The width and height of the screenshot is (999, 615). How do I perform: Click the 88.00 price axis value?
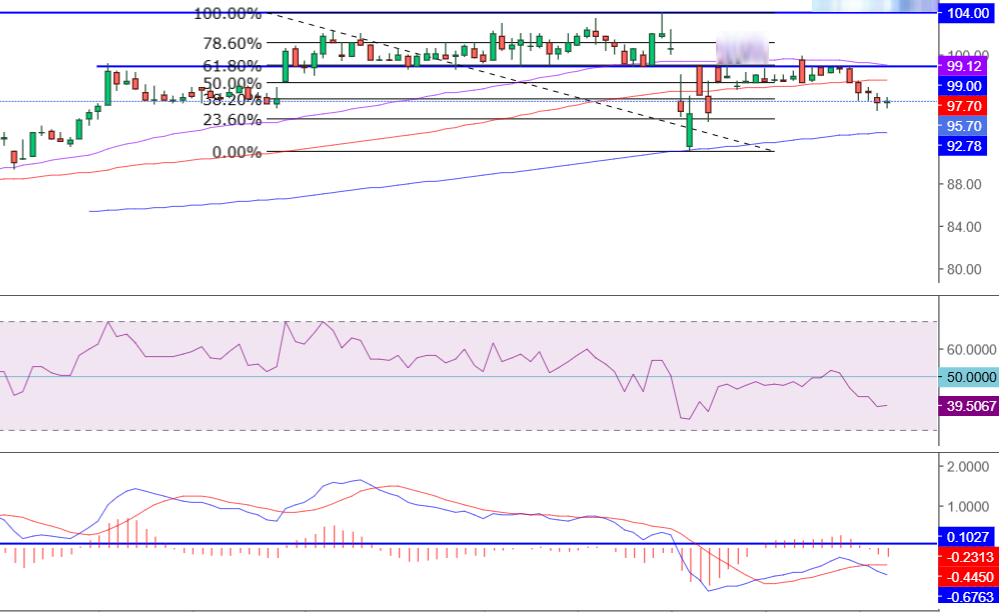tap(964, 184)
